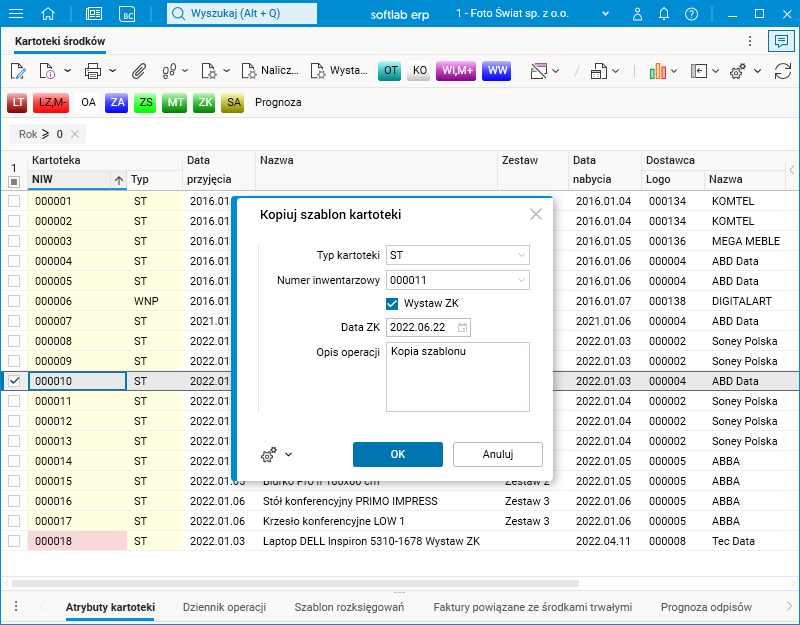800x625 pixels.
Task: Click the paperclip attachments icon
Action: coord(139,71)
